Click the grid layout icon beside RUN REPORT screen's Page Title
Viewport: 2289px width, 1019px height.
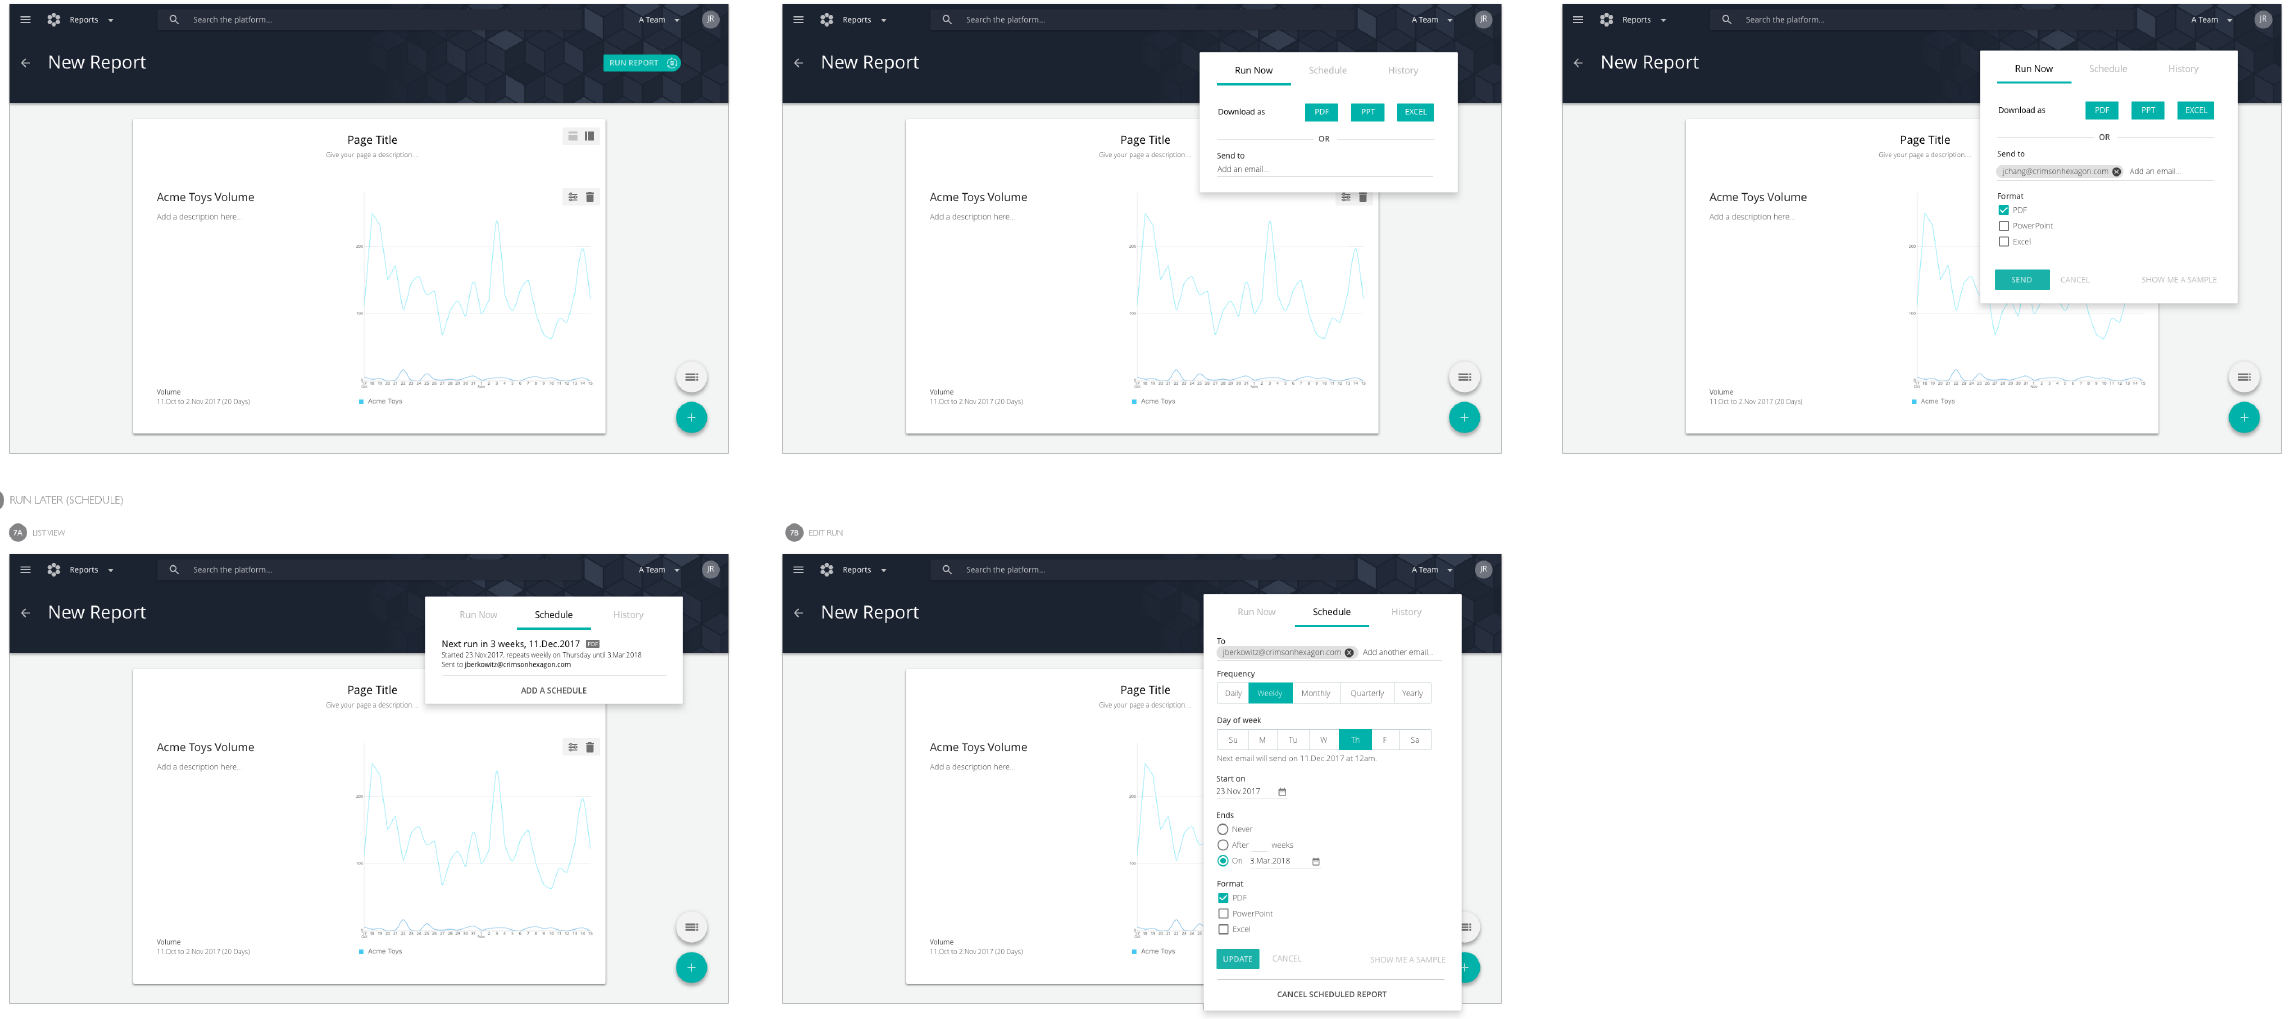tap(590, 136)
